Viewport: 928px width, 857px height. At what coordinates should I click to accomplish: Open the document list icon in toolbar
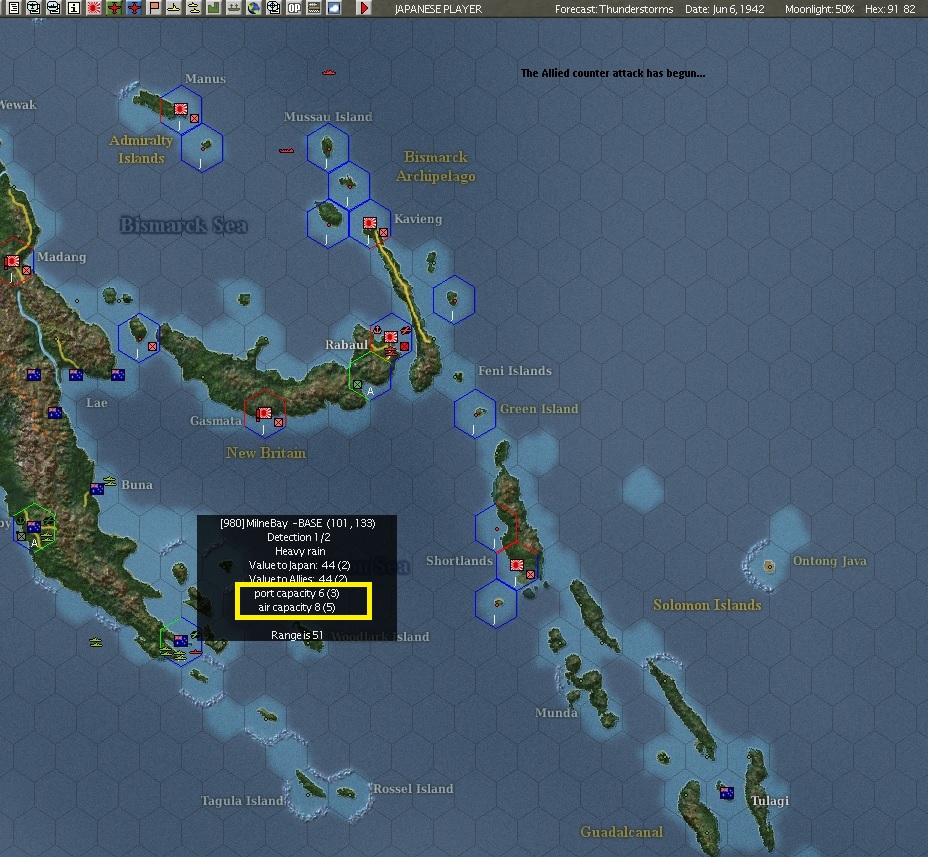(x=14, y=8)
